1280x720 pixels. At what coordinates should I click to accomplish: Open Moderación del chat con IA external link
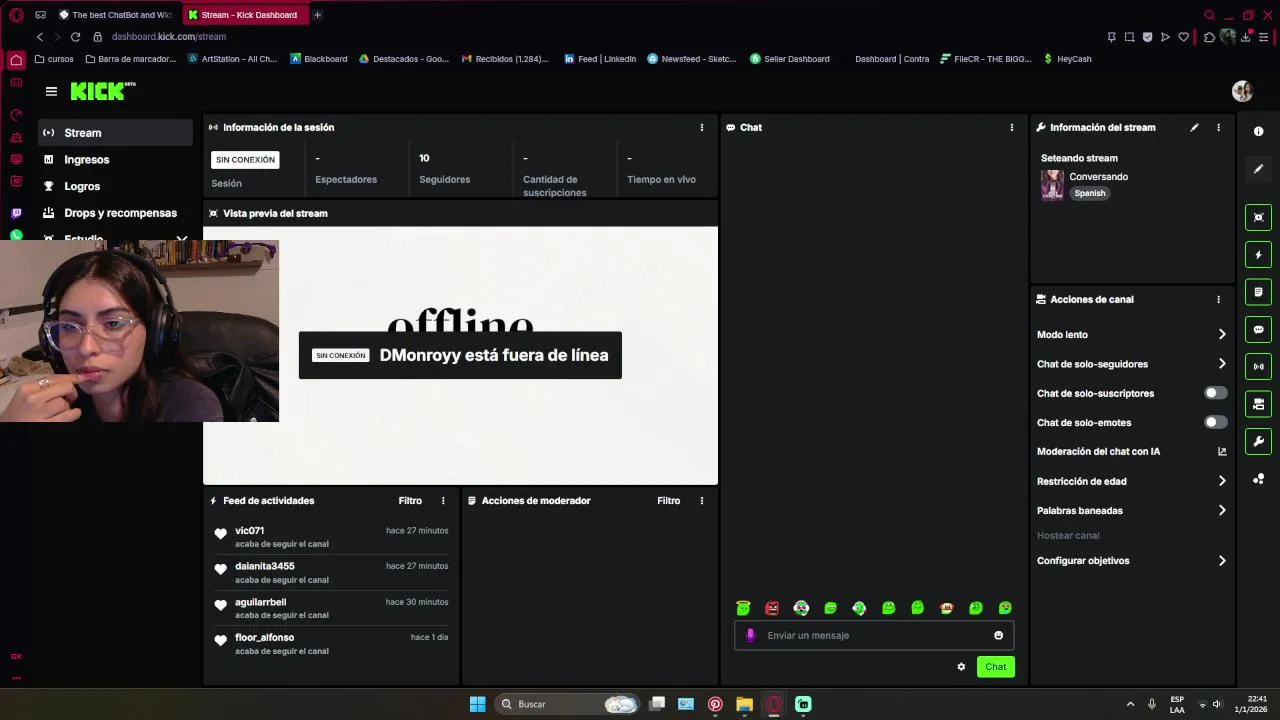point(1222,451)
